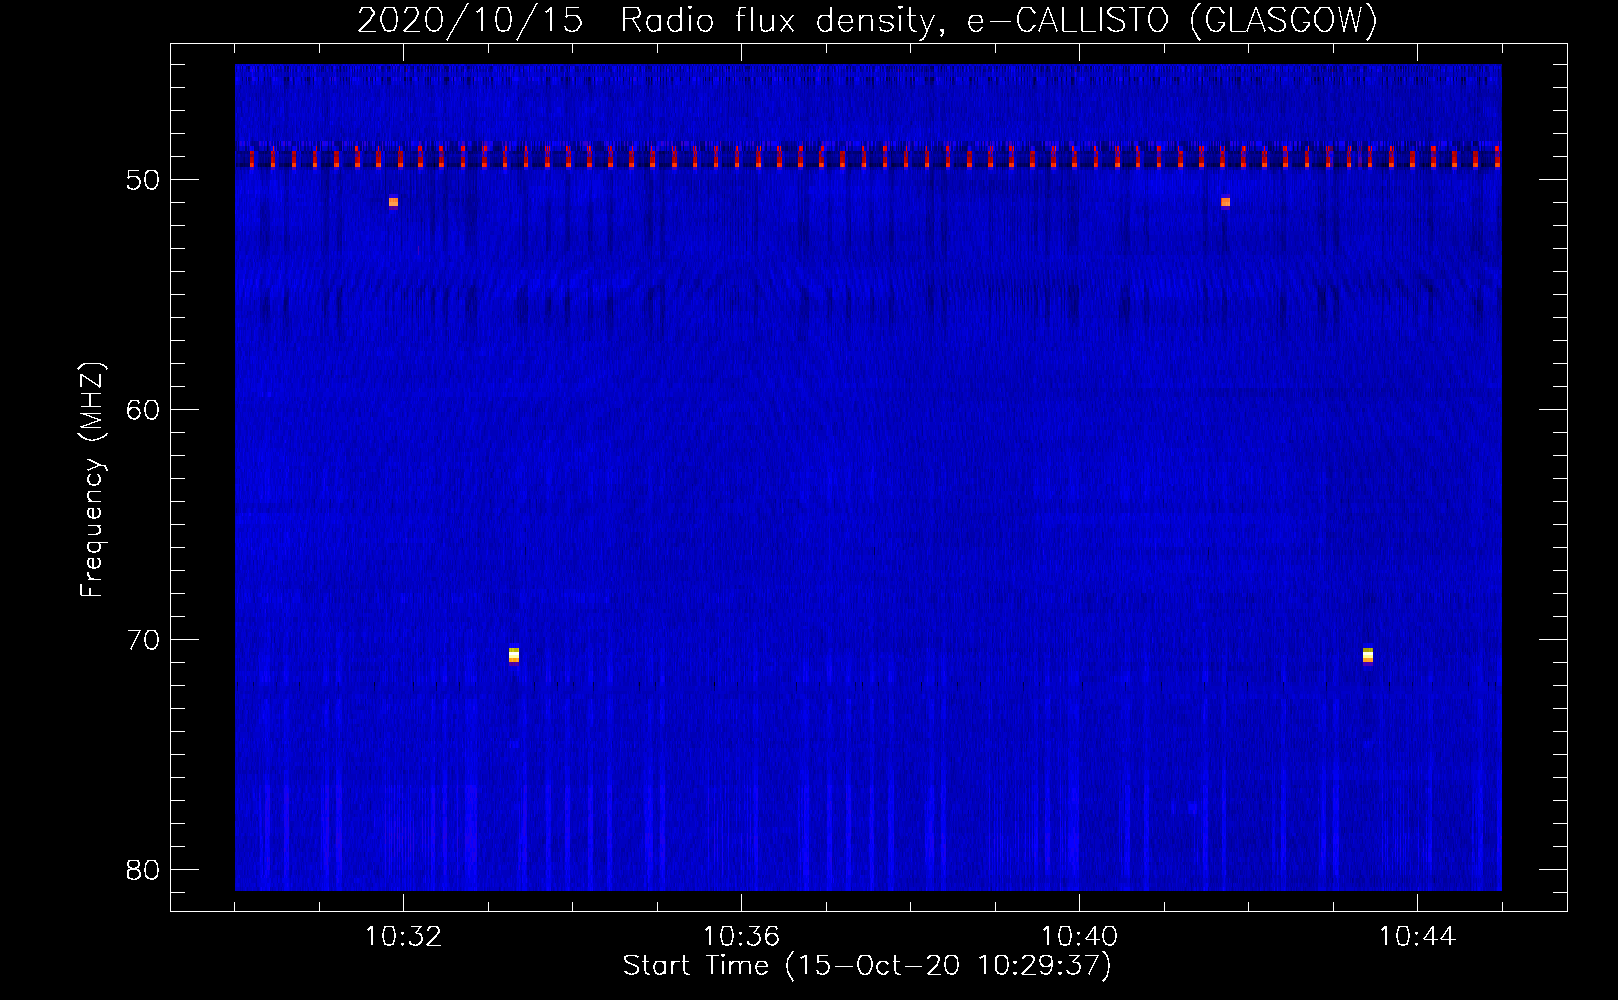The image size is (1618, 1000).
Task: Click the bright spot near 71 MHz around 10:33
Action: pos(514,655)
